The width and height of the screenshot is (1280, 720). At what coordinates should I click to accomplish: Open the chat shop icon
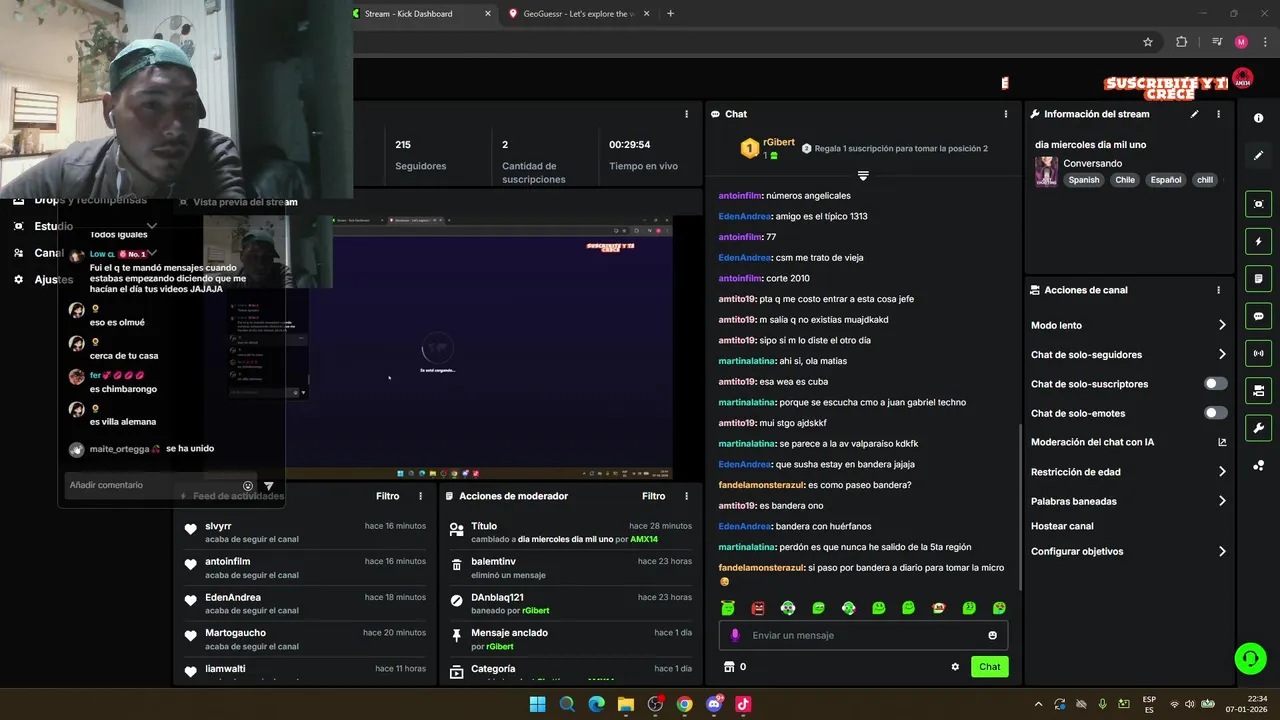pyautogui.click(x=729, y=667)
